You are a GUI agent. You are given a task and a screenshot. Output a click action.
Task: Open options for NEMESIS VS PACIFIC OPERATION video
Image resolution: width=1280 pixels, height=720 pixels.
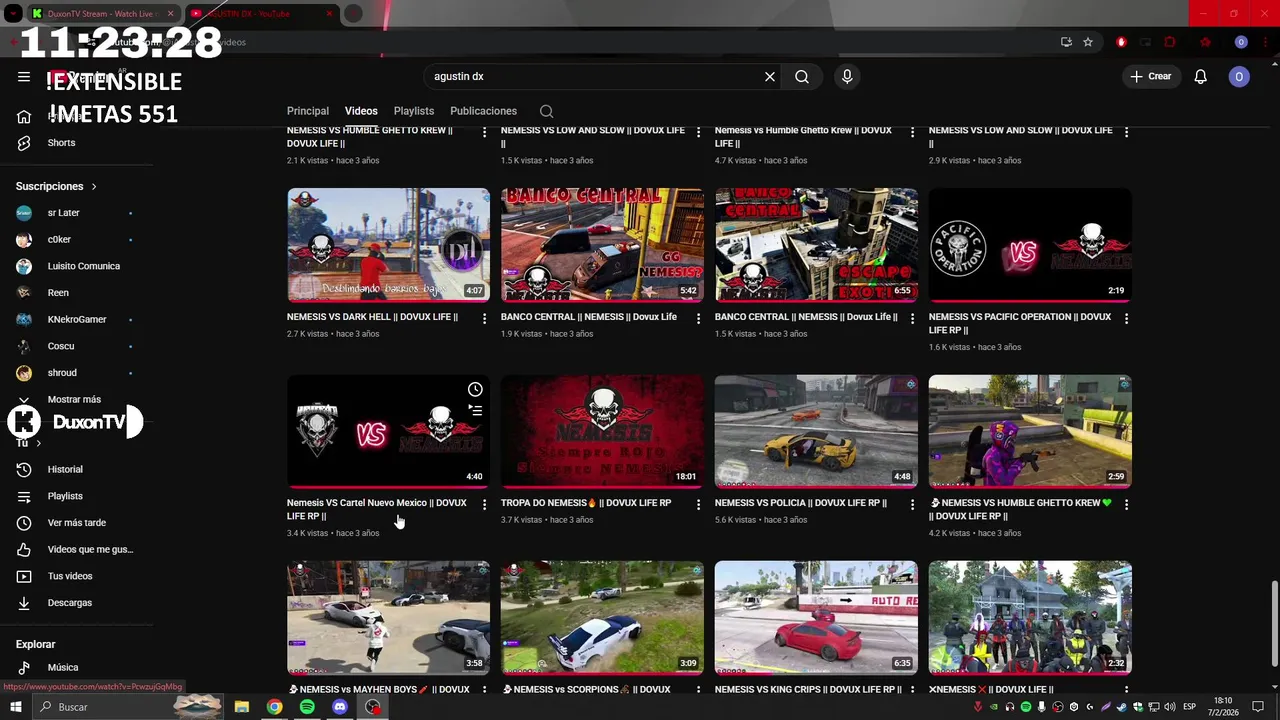[x=1126, y=318]
